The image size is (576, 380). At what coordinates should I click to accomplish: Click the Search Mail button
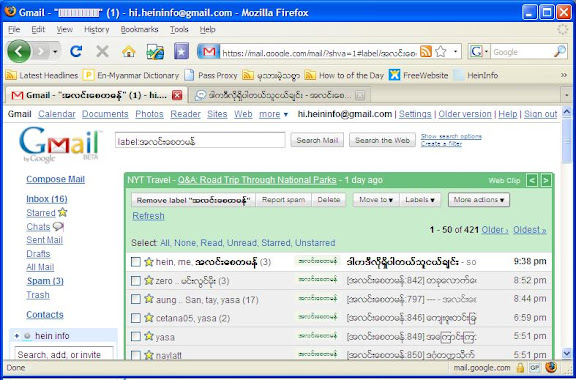(317, 140)
